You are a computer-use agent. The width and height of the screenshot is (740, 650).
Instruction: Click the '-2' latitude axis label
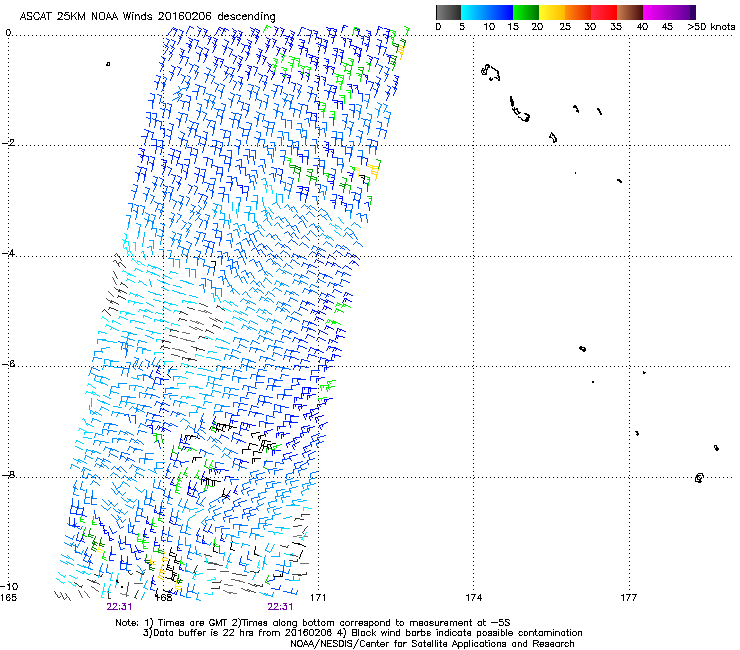[x=8, y=143]
